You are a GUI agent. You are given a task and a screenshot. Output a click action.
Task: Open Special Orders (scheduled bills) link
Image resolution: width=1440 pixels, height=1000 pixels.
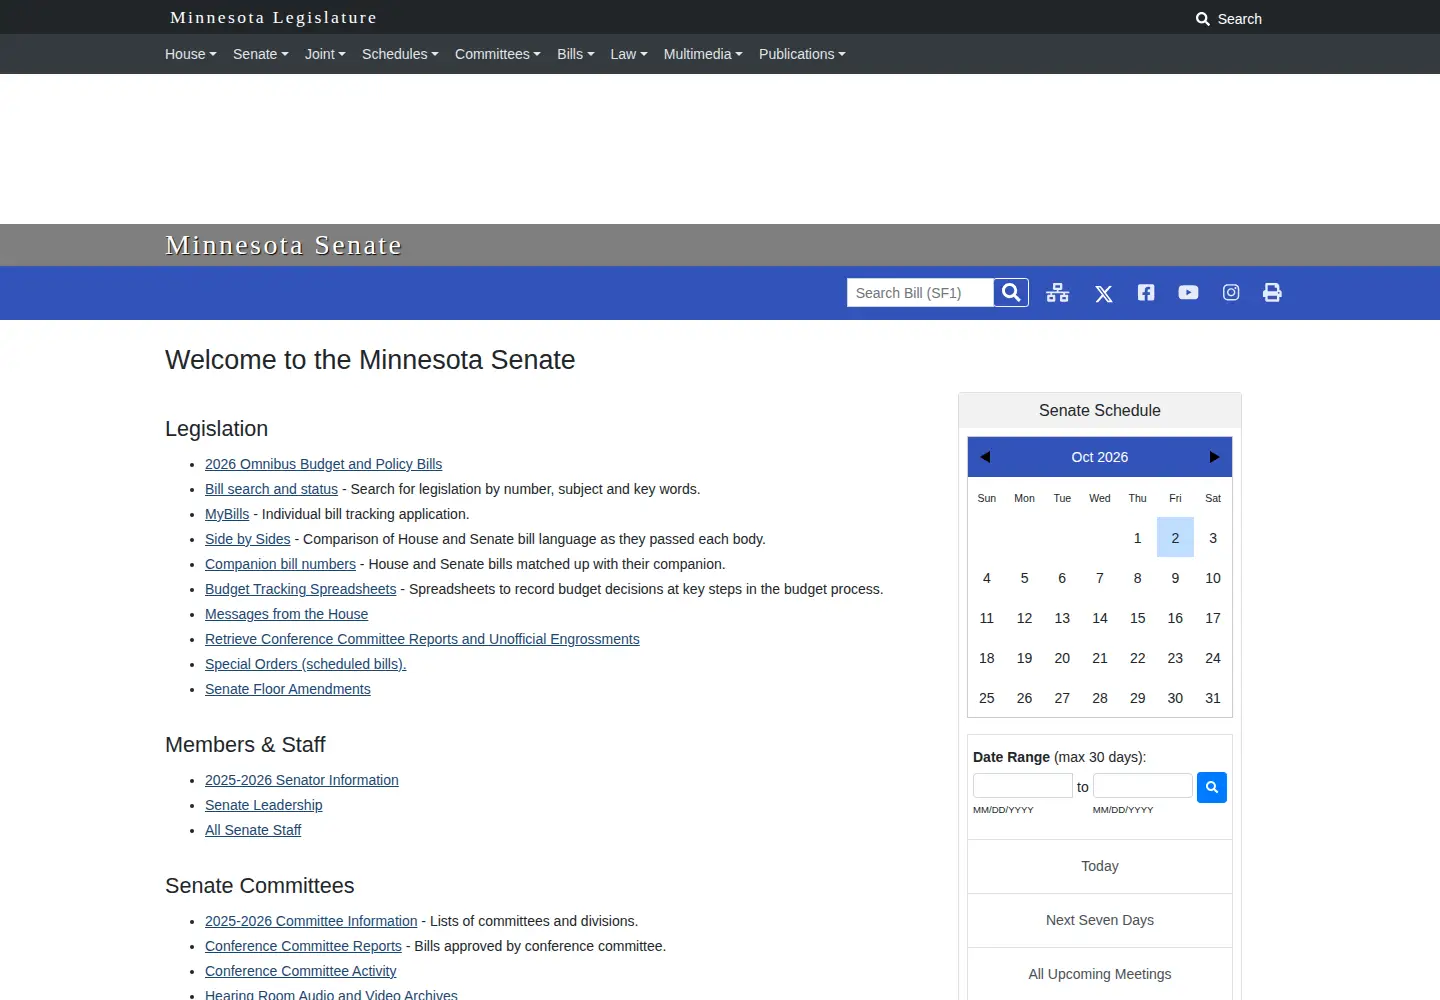click(305, 664)
